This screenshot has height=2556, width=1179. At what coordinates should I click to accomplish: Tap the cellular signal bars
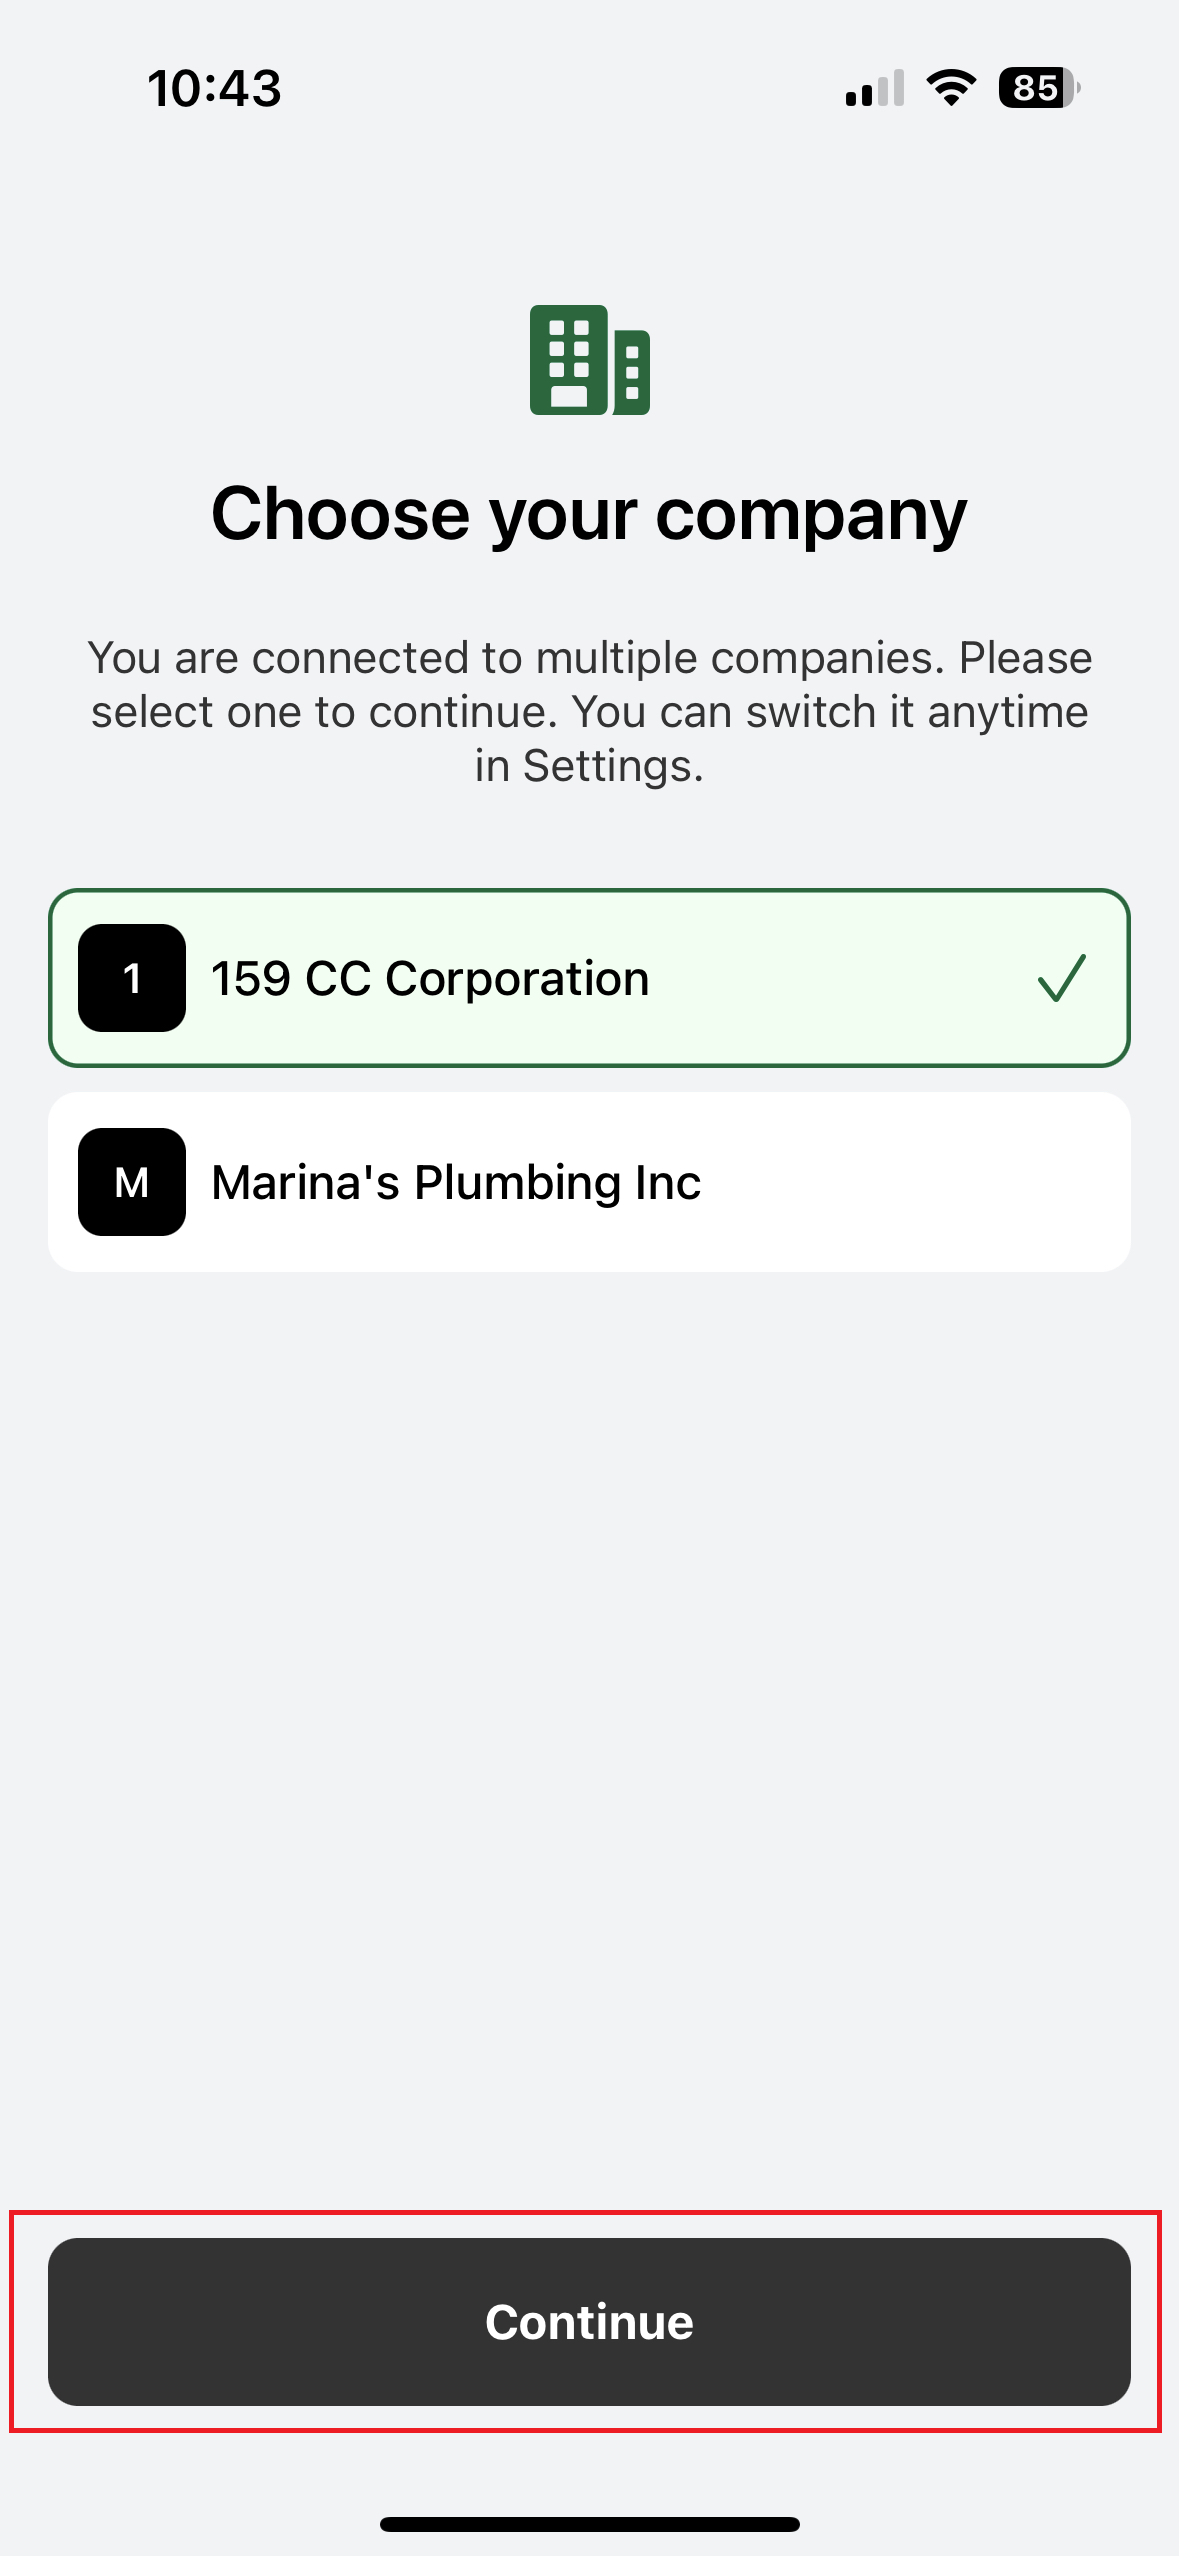pyautogui.click(x=874, y=88)
